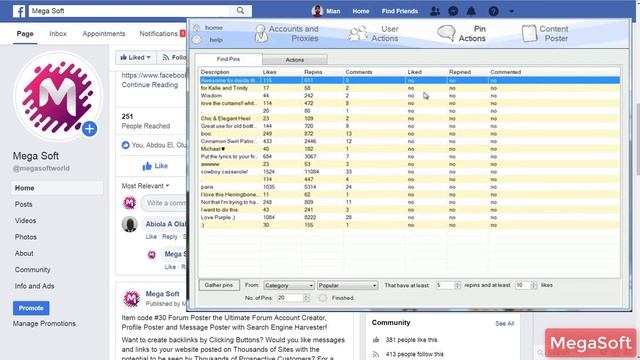Click the Gather pins button
The image size is (640, 360).
pyautogui.click(x=219, y=285)
